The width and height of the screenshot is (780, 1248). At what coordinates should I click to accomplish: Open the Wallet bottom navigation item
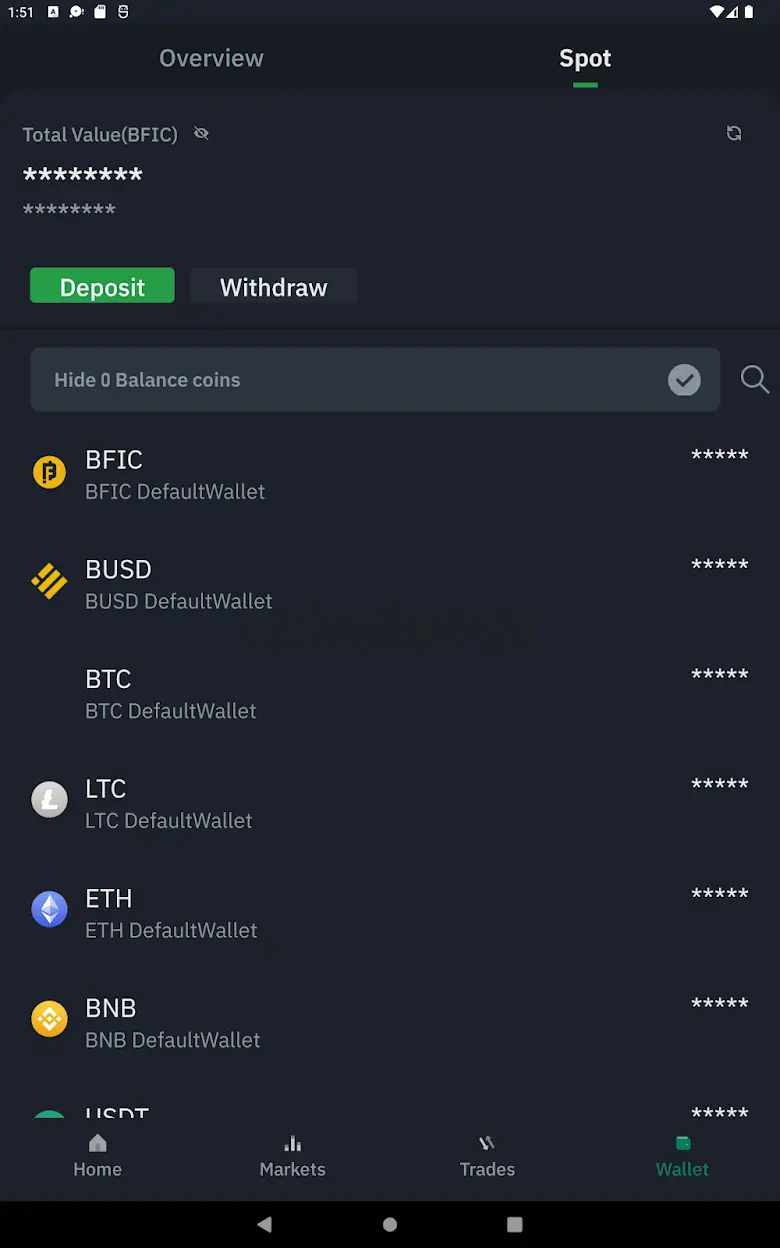click(x=682, y=1156)
